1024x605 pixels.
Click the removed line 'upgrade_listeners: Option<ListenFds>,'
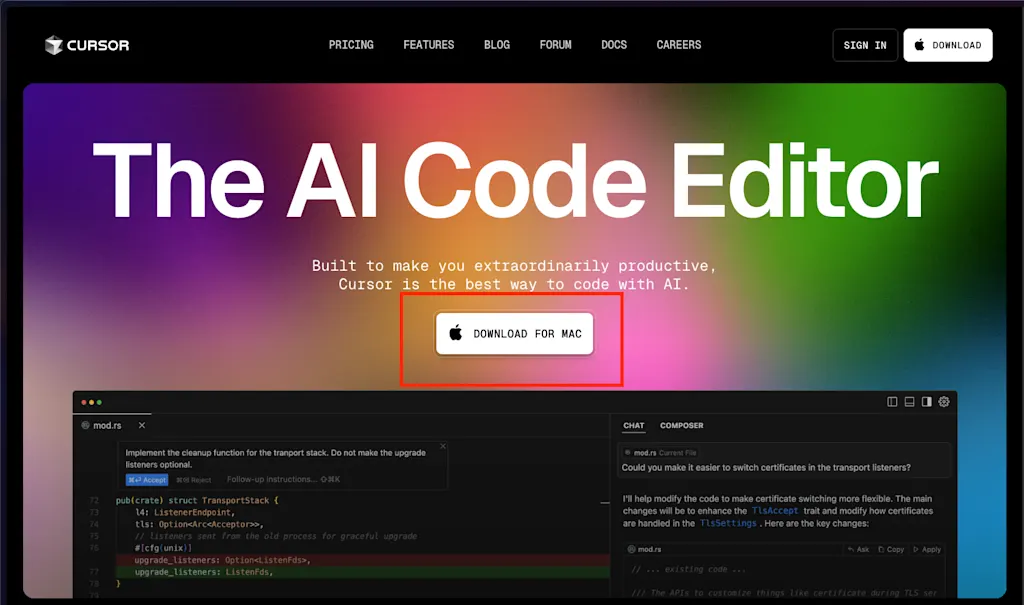(x=223, y=560)
